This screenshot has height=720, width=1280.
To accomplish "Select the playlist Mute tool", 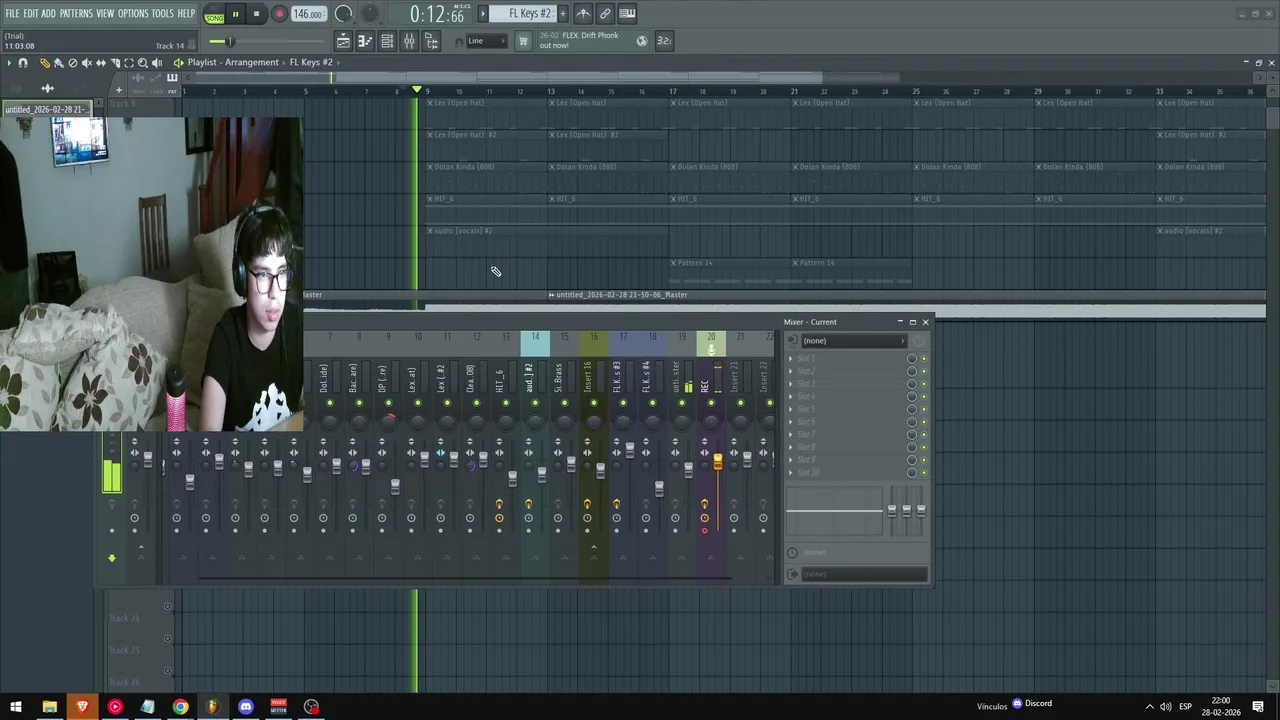I will click(86, 63).
